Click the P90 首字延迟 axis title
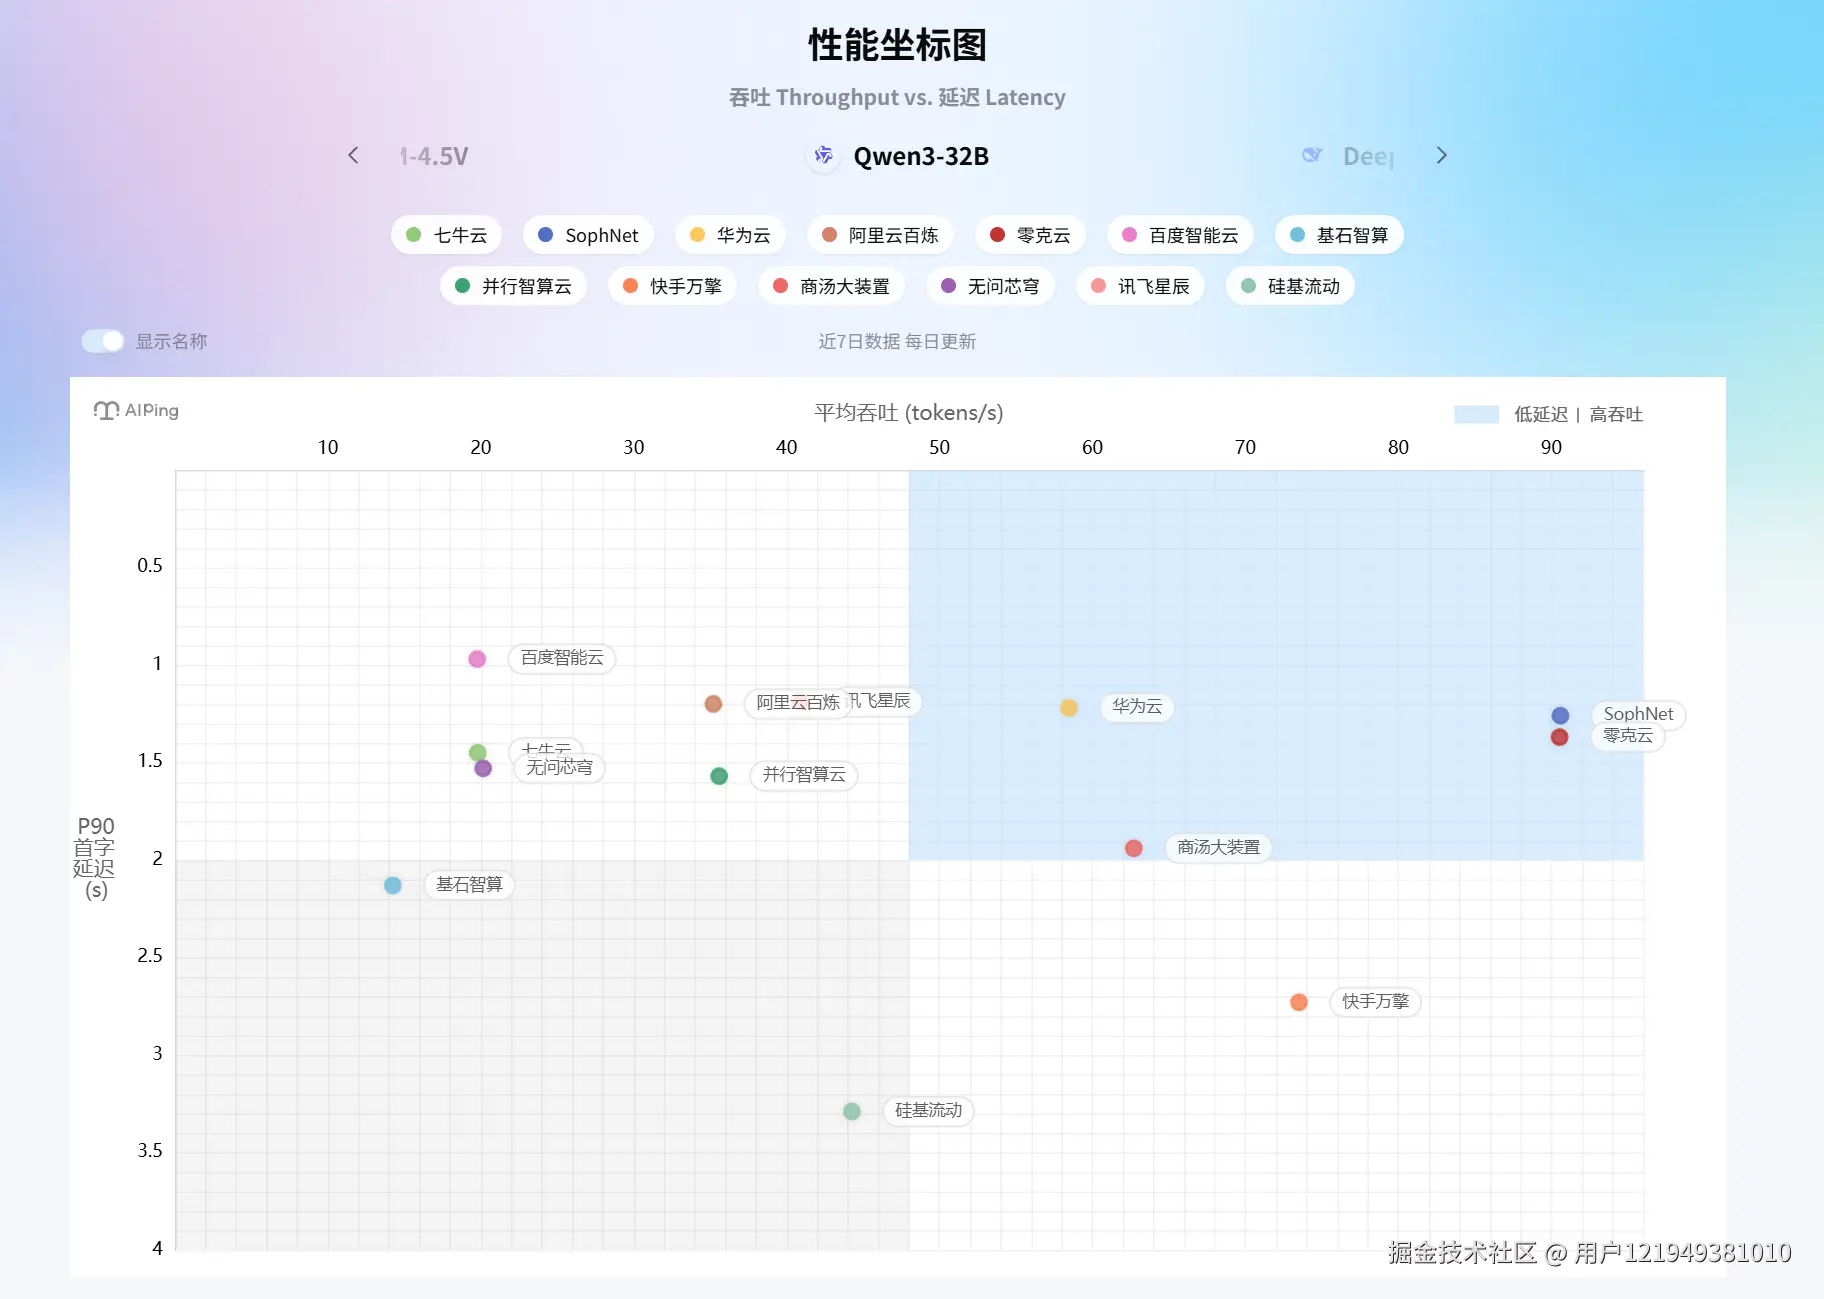The height and width of the screenshot is (1299, 1824). pyautogui.click(x=95, y=858)
